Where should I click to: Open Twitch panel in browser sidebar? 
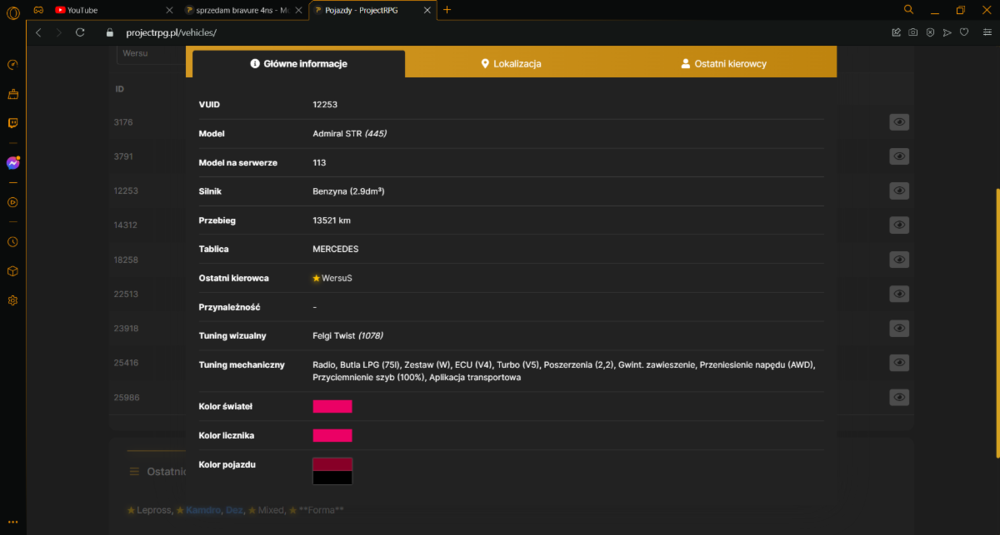(13, 123)
